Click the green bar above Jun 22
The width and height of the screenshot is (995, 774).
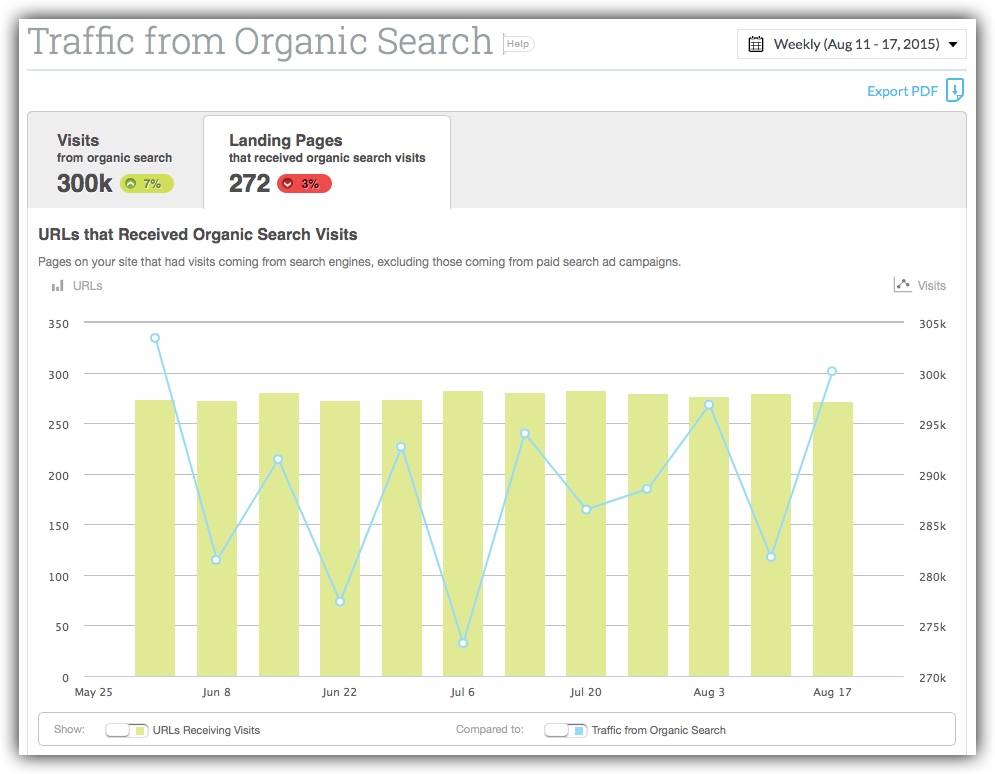(339, 538)
